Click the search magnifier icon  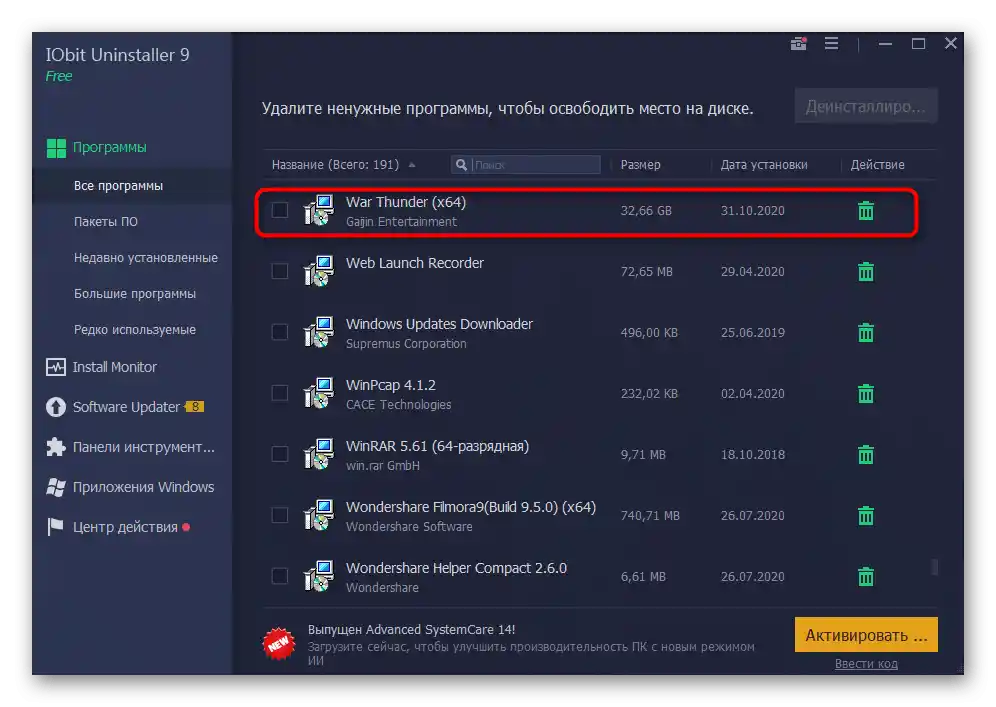[x=462, y=165]
